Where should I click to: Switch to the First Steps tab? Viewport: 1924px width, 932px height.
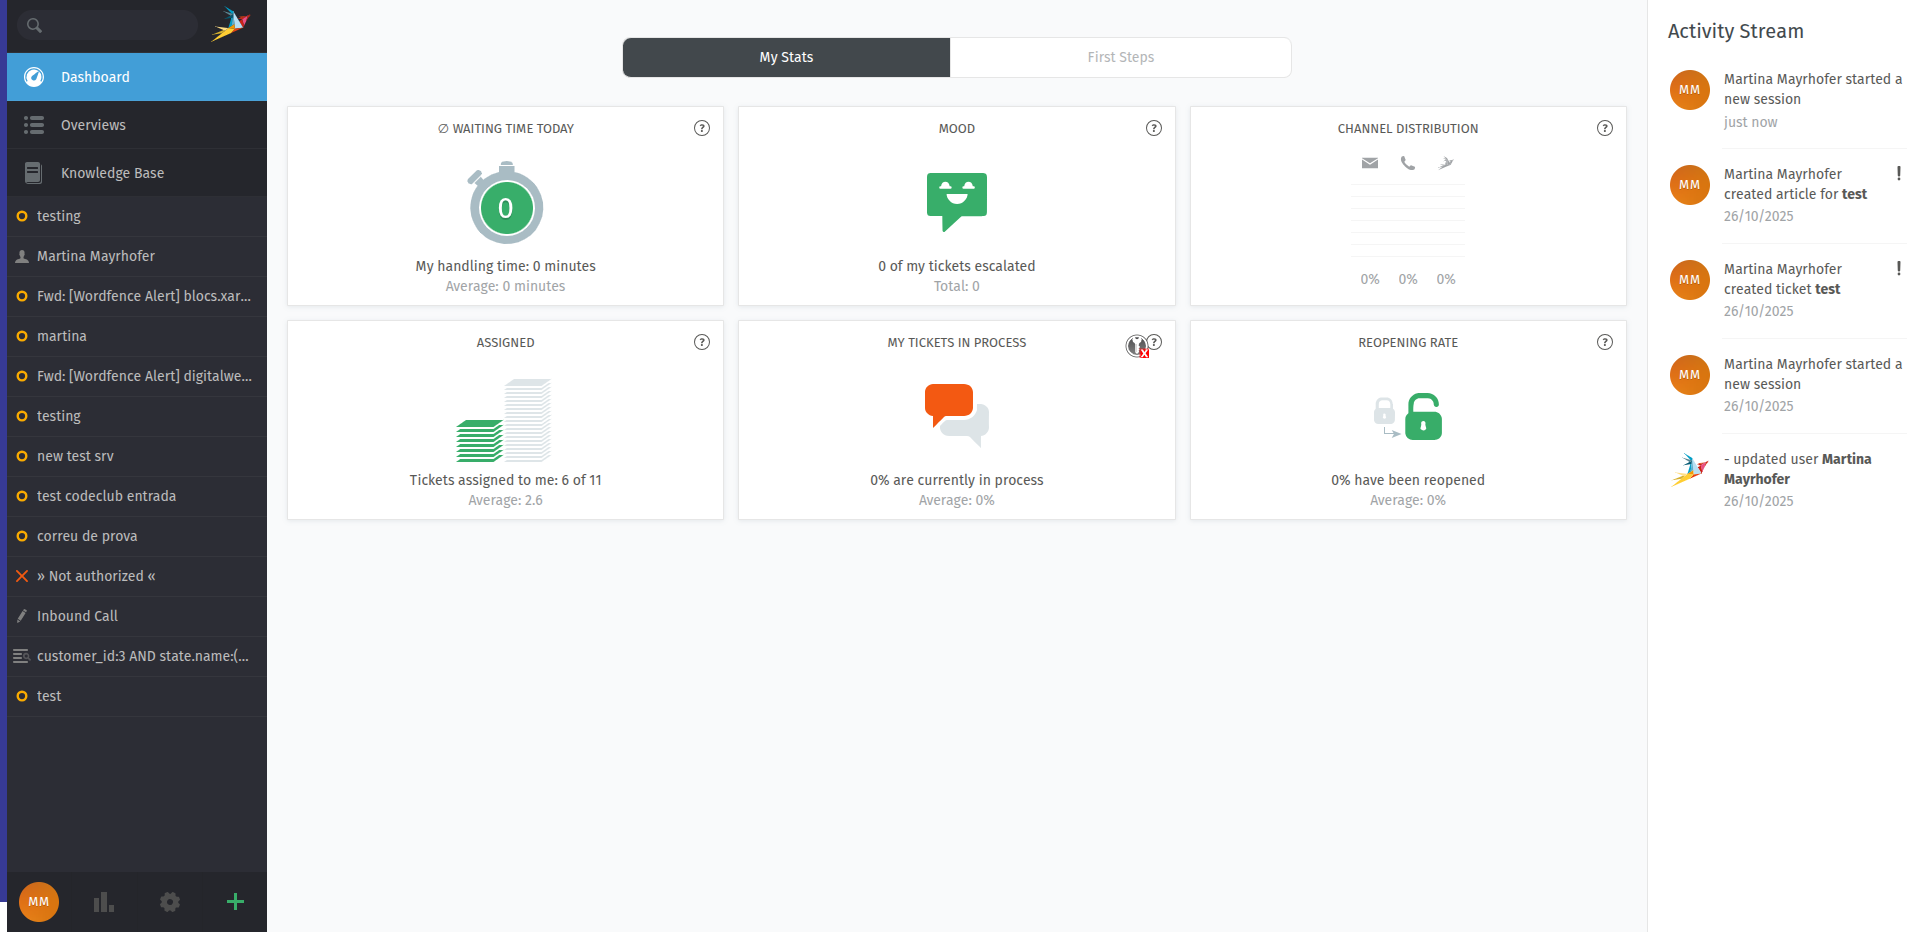tap(1120, 57)
